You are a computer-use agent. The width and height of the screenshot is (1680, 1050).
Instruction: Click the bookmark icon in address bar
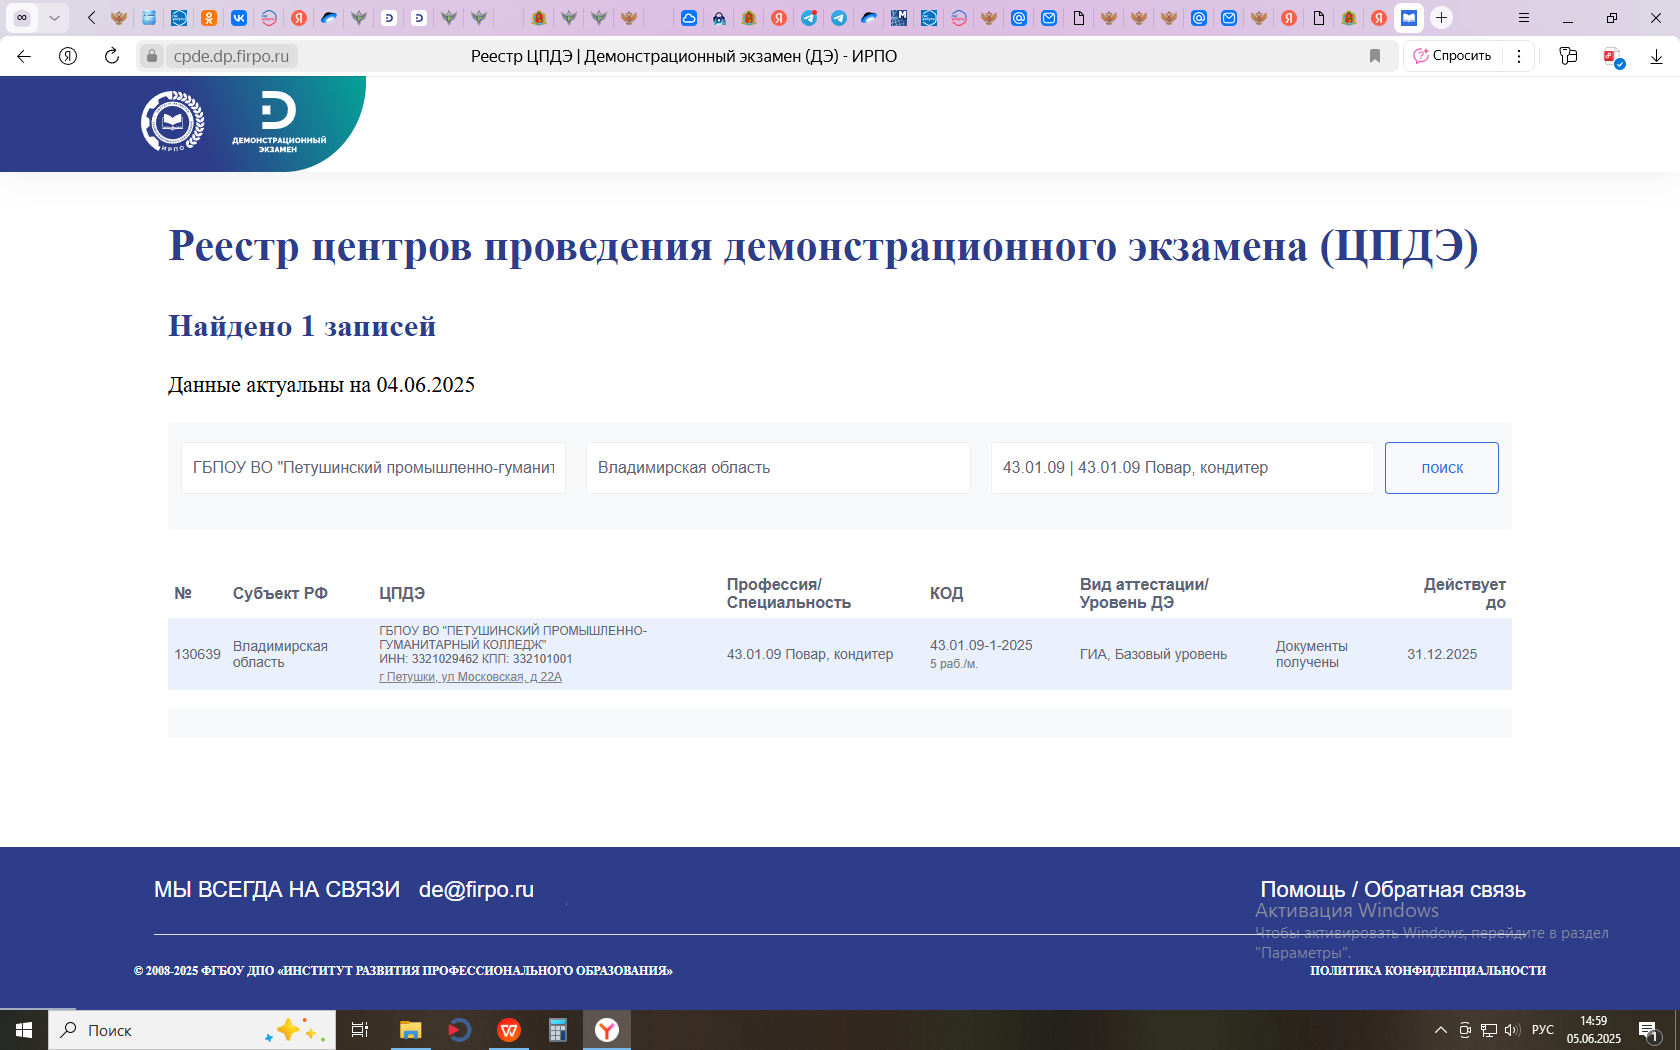click(x=1375, y=56)
